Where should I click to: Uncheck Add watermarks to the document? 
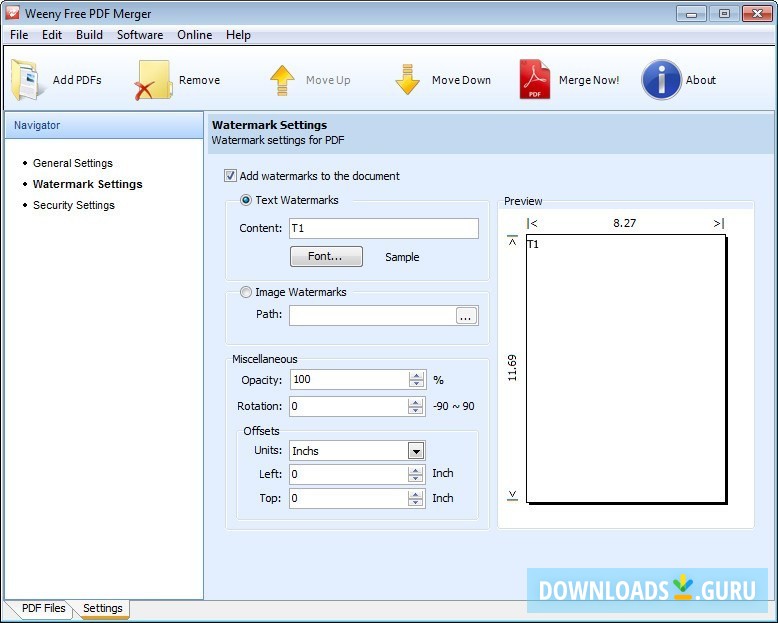pos(231,176)
